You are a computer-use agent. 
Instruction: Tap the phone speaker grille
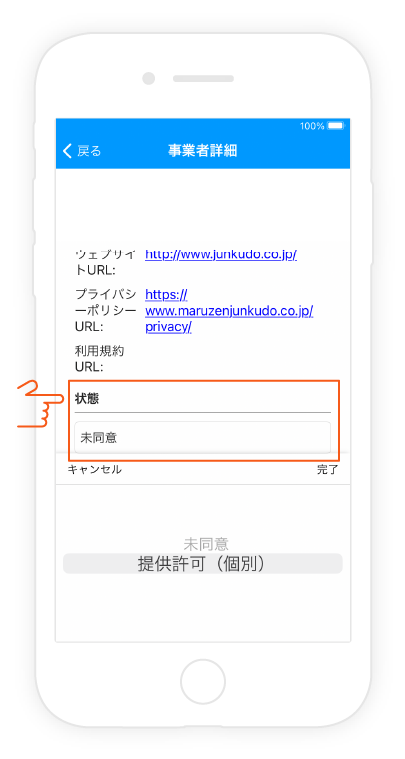[203, 78]
